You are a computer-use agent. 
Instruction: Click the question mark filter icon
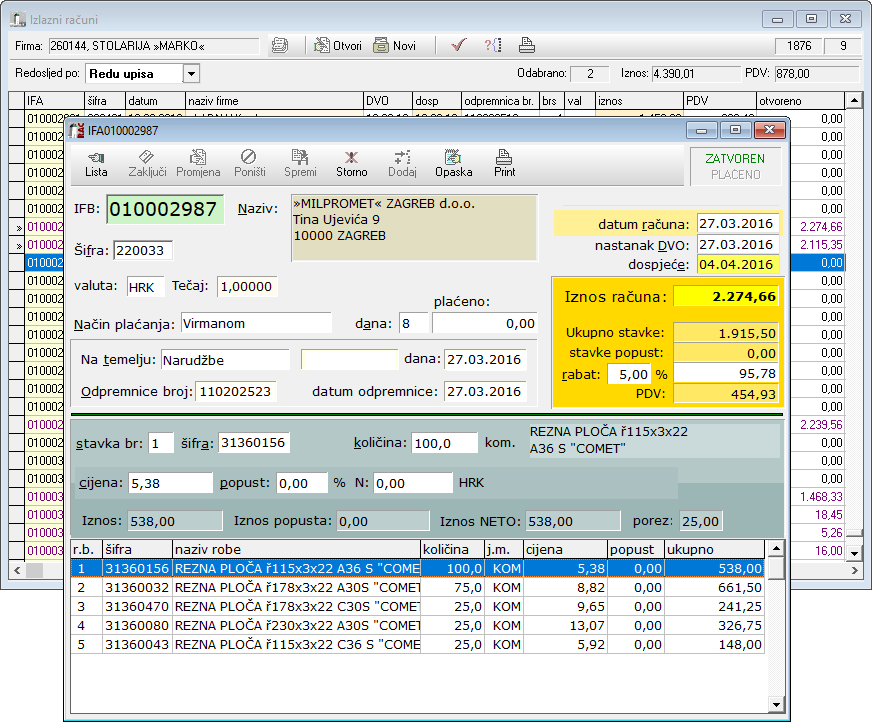tap(493, 46)
